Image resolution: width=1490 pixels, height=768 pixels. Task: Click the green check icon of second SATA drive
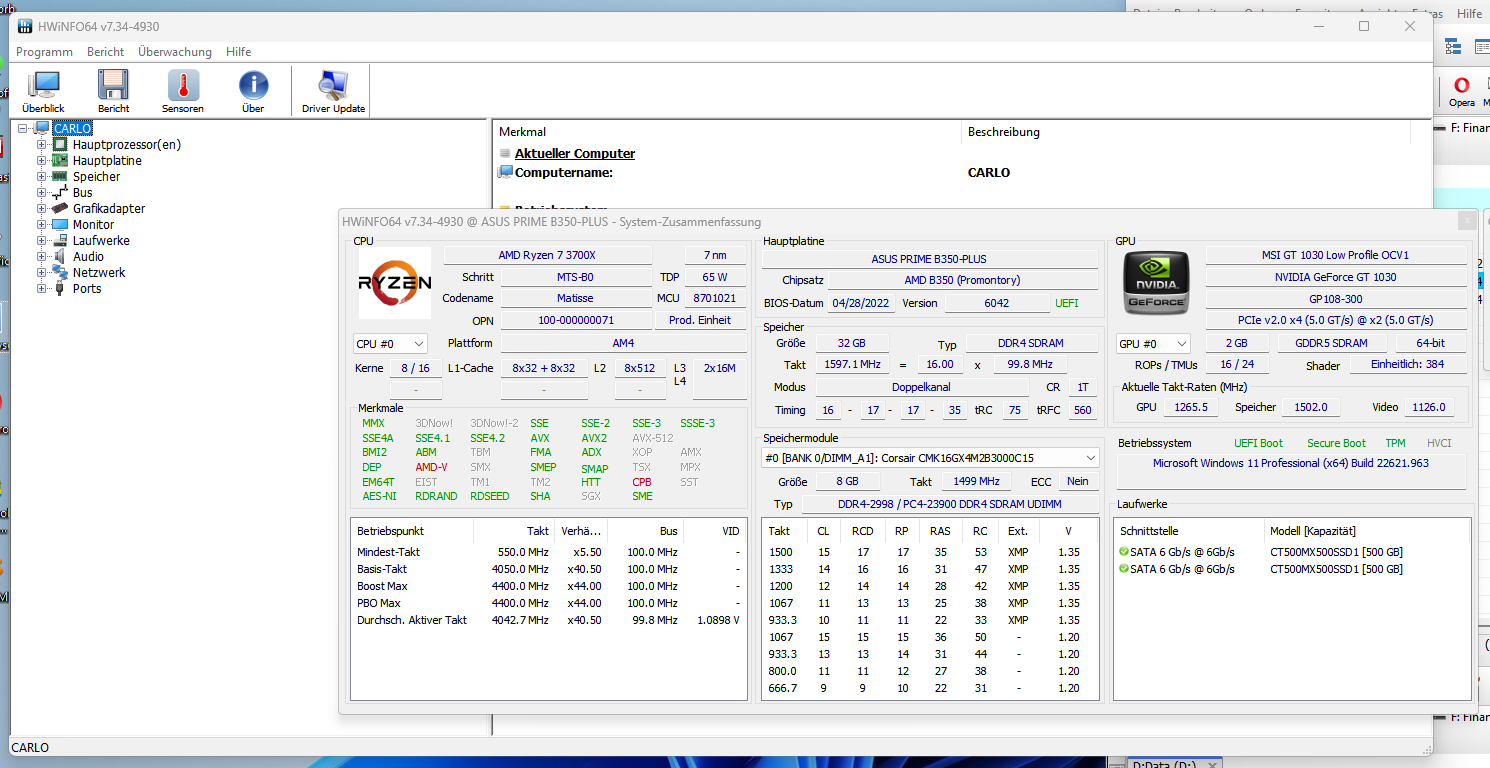[1124, 569]
